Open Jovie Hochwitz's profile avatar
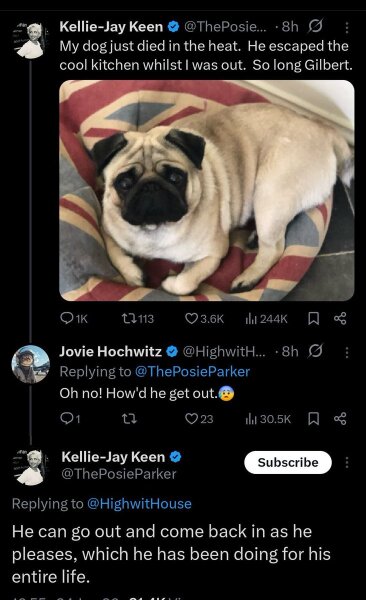 point(31,364)
